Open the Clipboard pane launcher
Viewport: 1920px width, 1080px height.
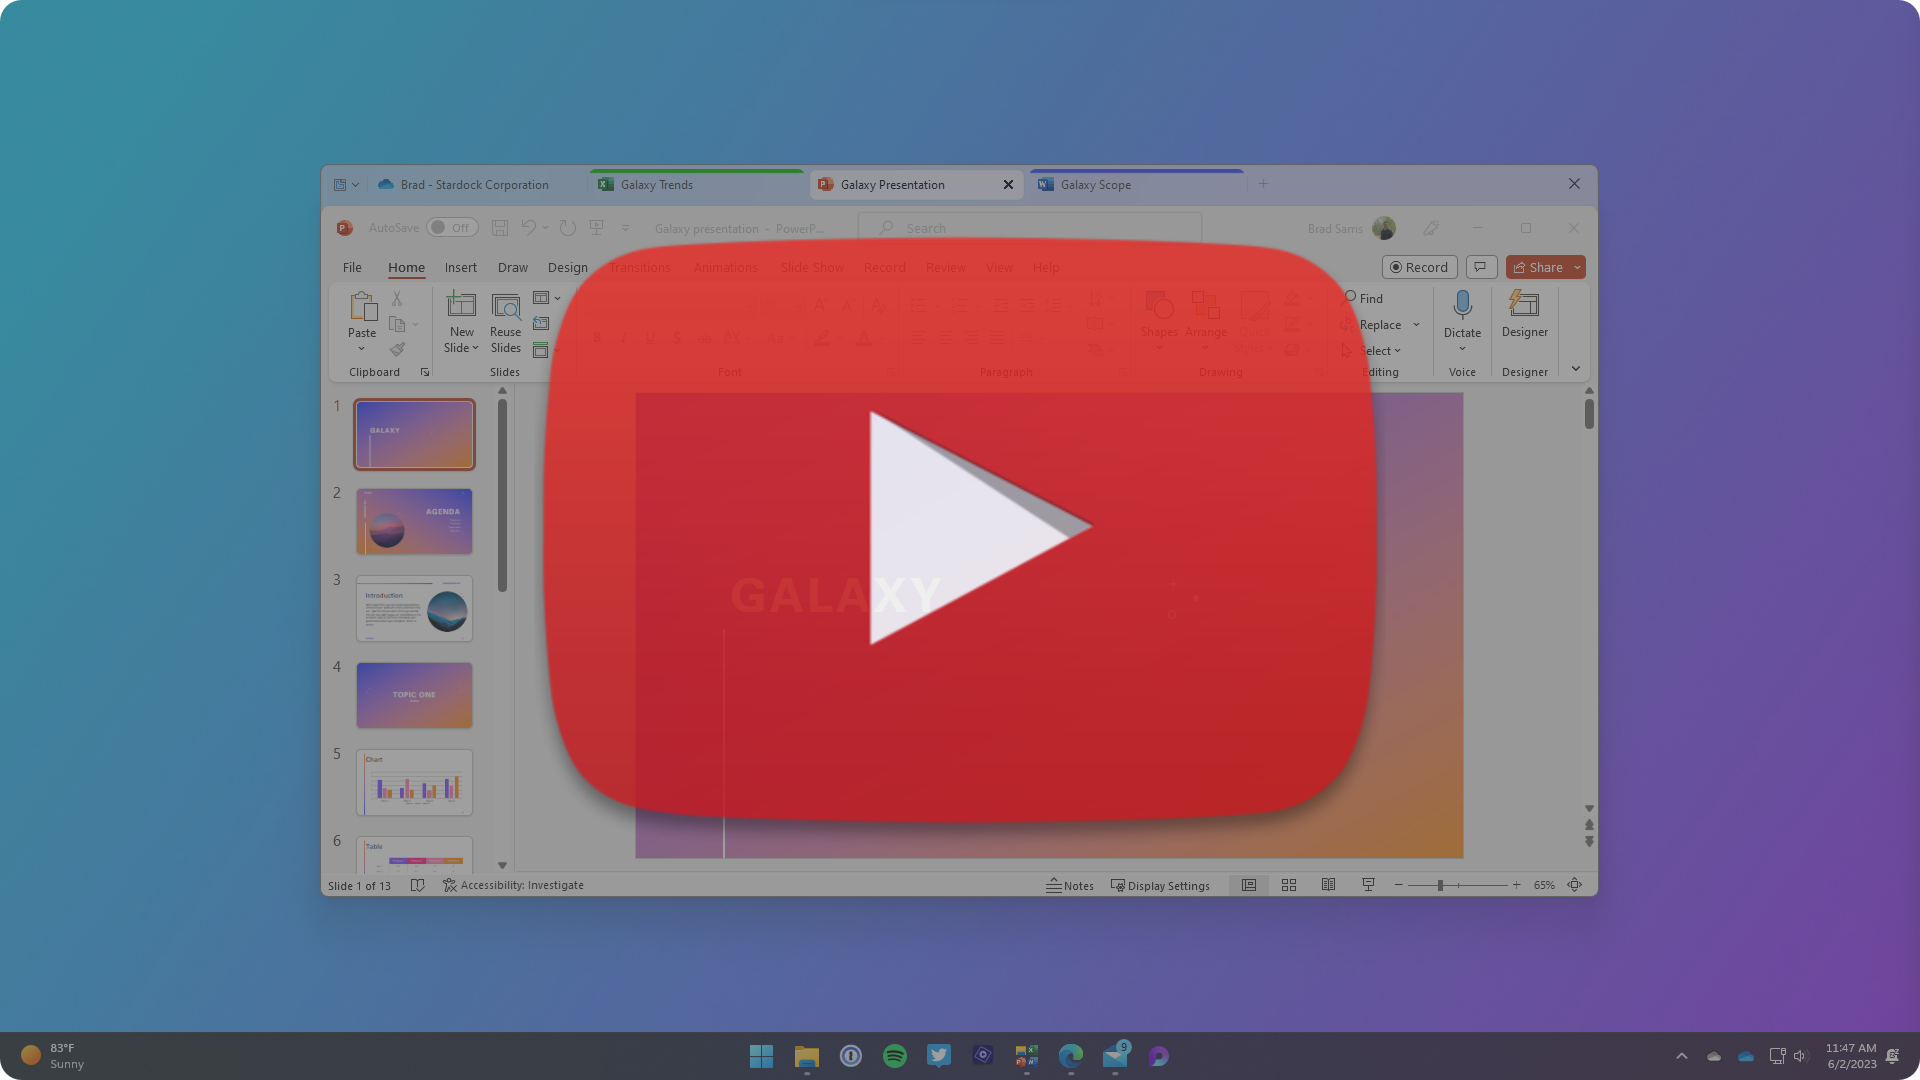425,372
